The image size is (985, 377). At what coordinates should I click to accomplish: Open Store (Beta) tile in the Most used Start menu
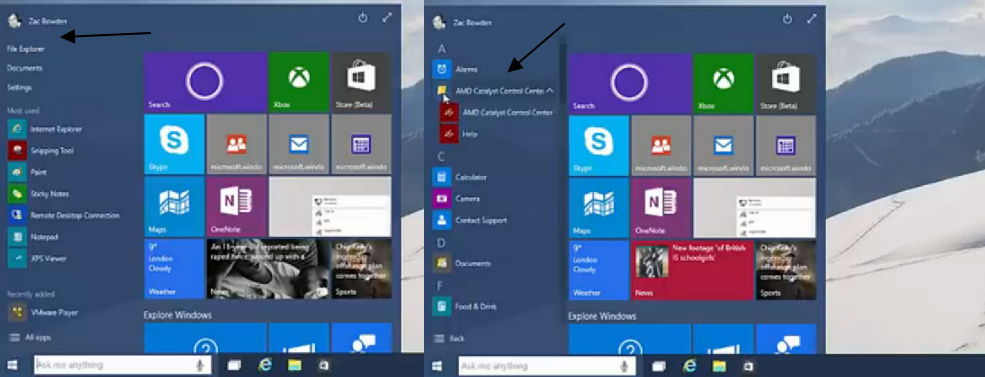(x=361, y=82)
